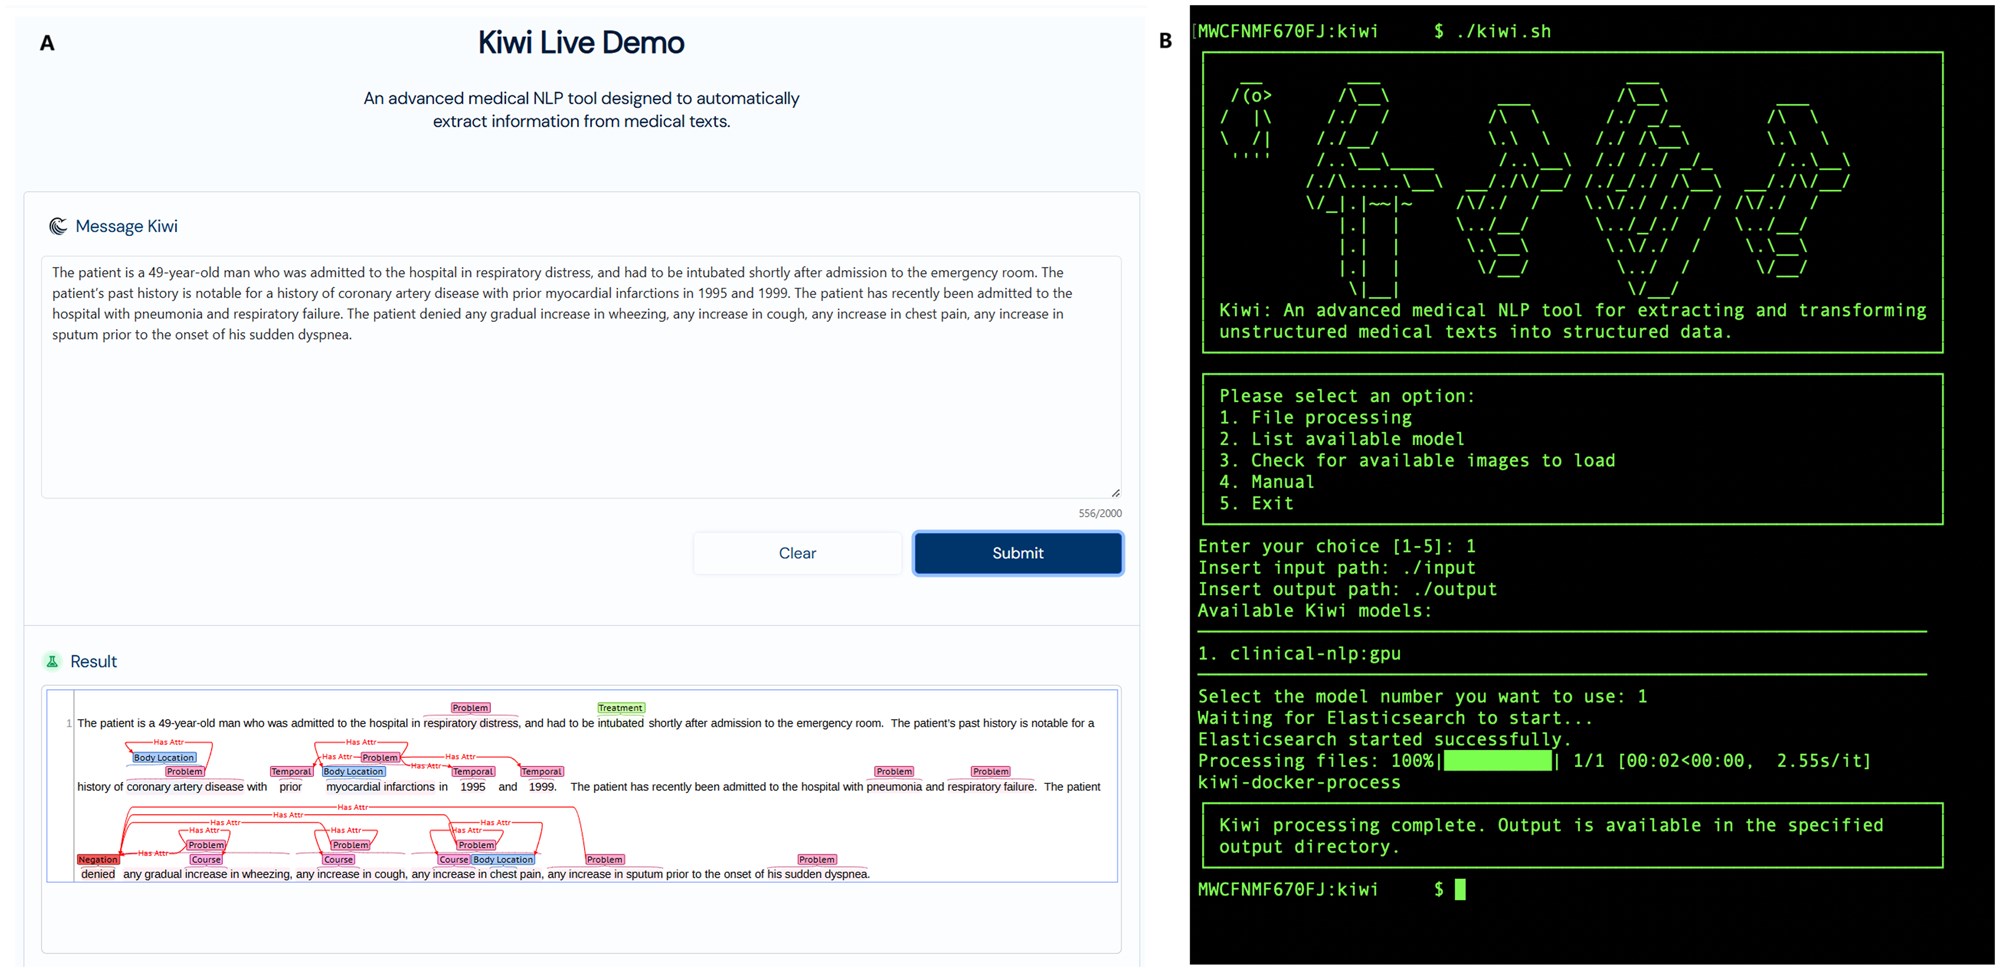Select the Problem tag above respiratory failure

991,772
